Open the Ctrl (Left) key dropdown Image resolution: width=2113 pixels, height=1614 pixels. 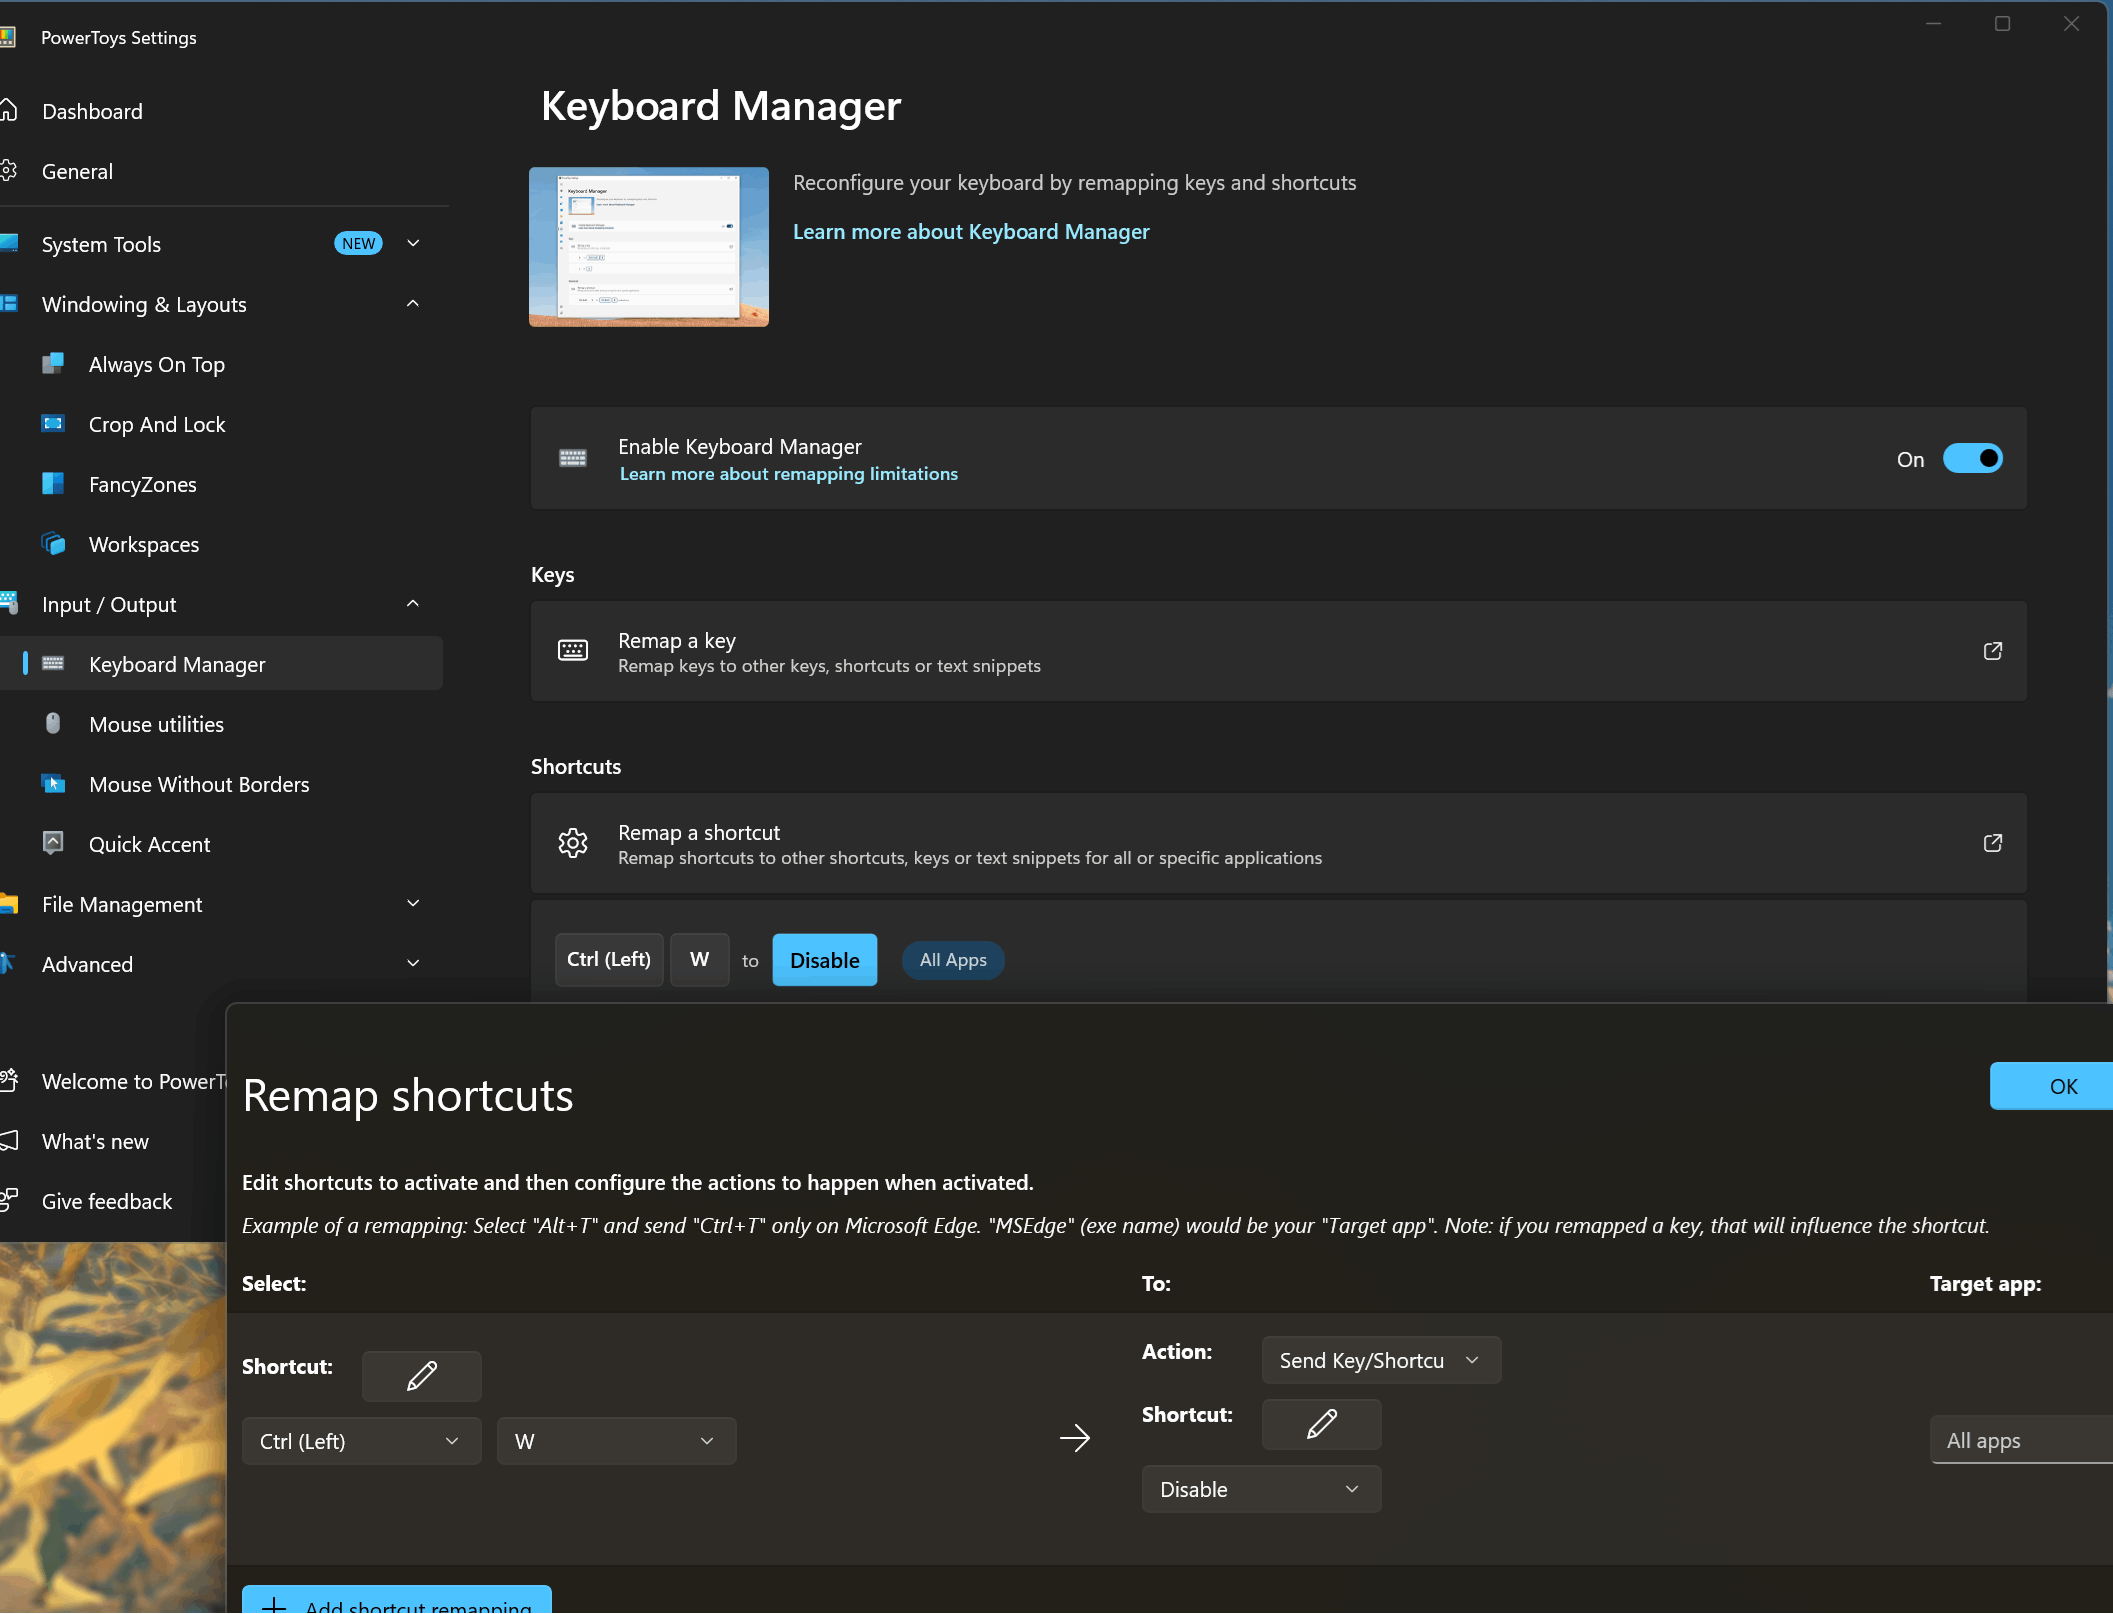(360, 1441)
